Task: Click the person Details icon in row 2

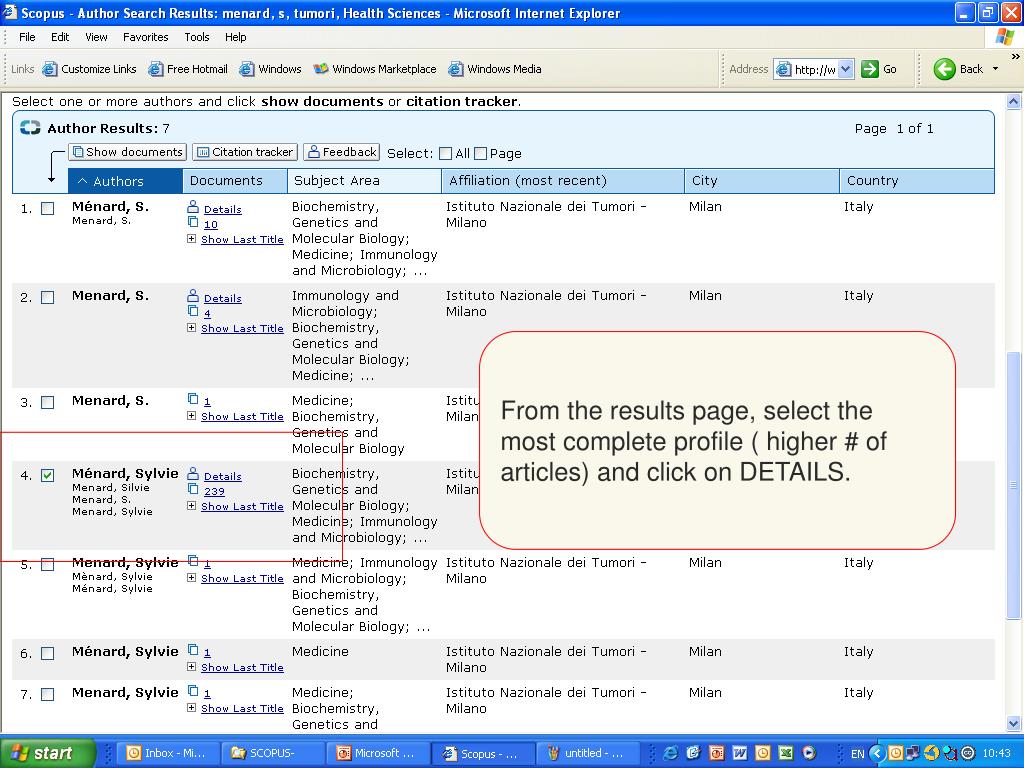Action: click(193, 296)
